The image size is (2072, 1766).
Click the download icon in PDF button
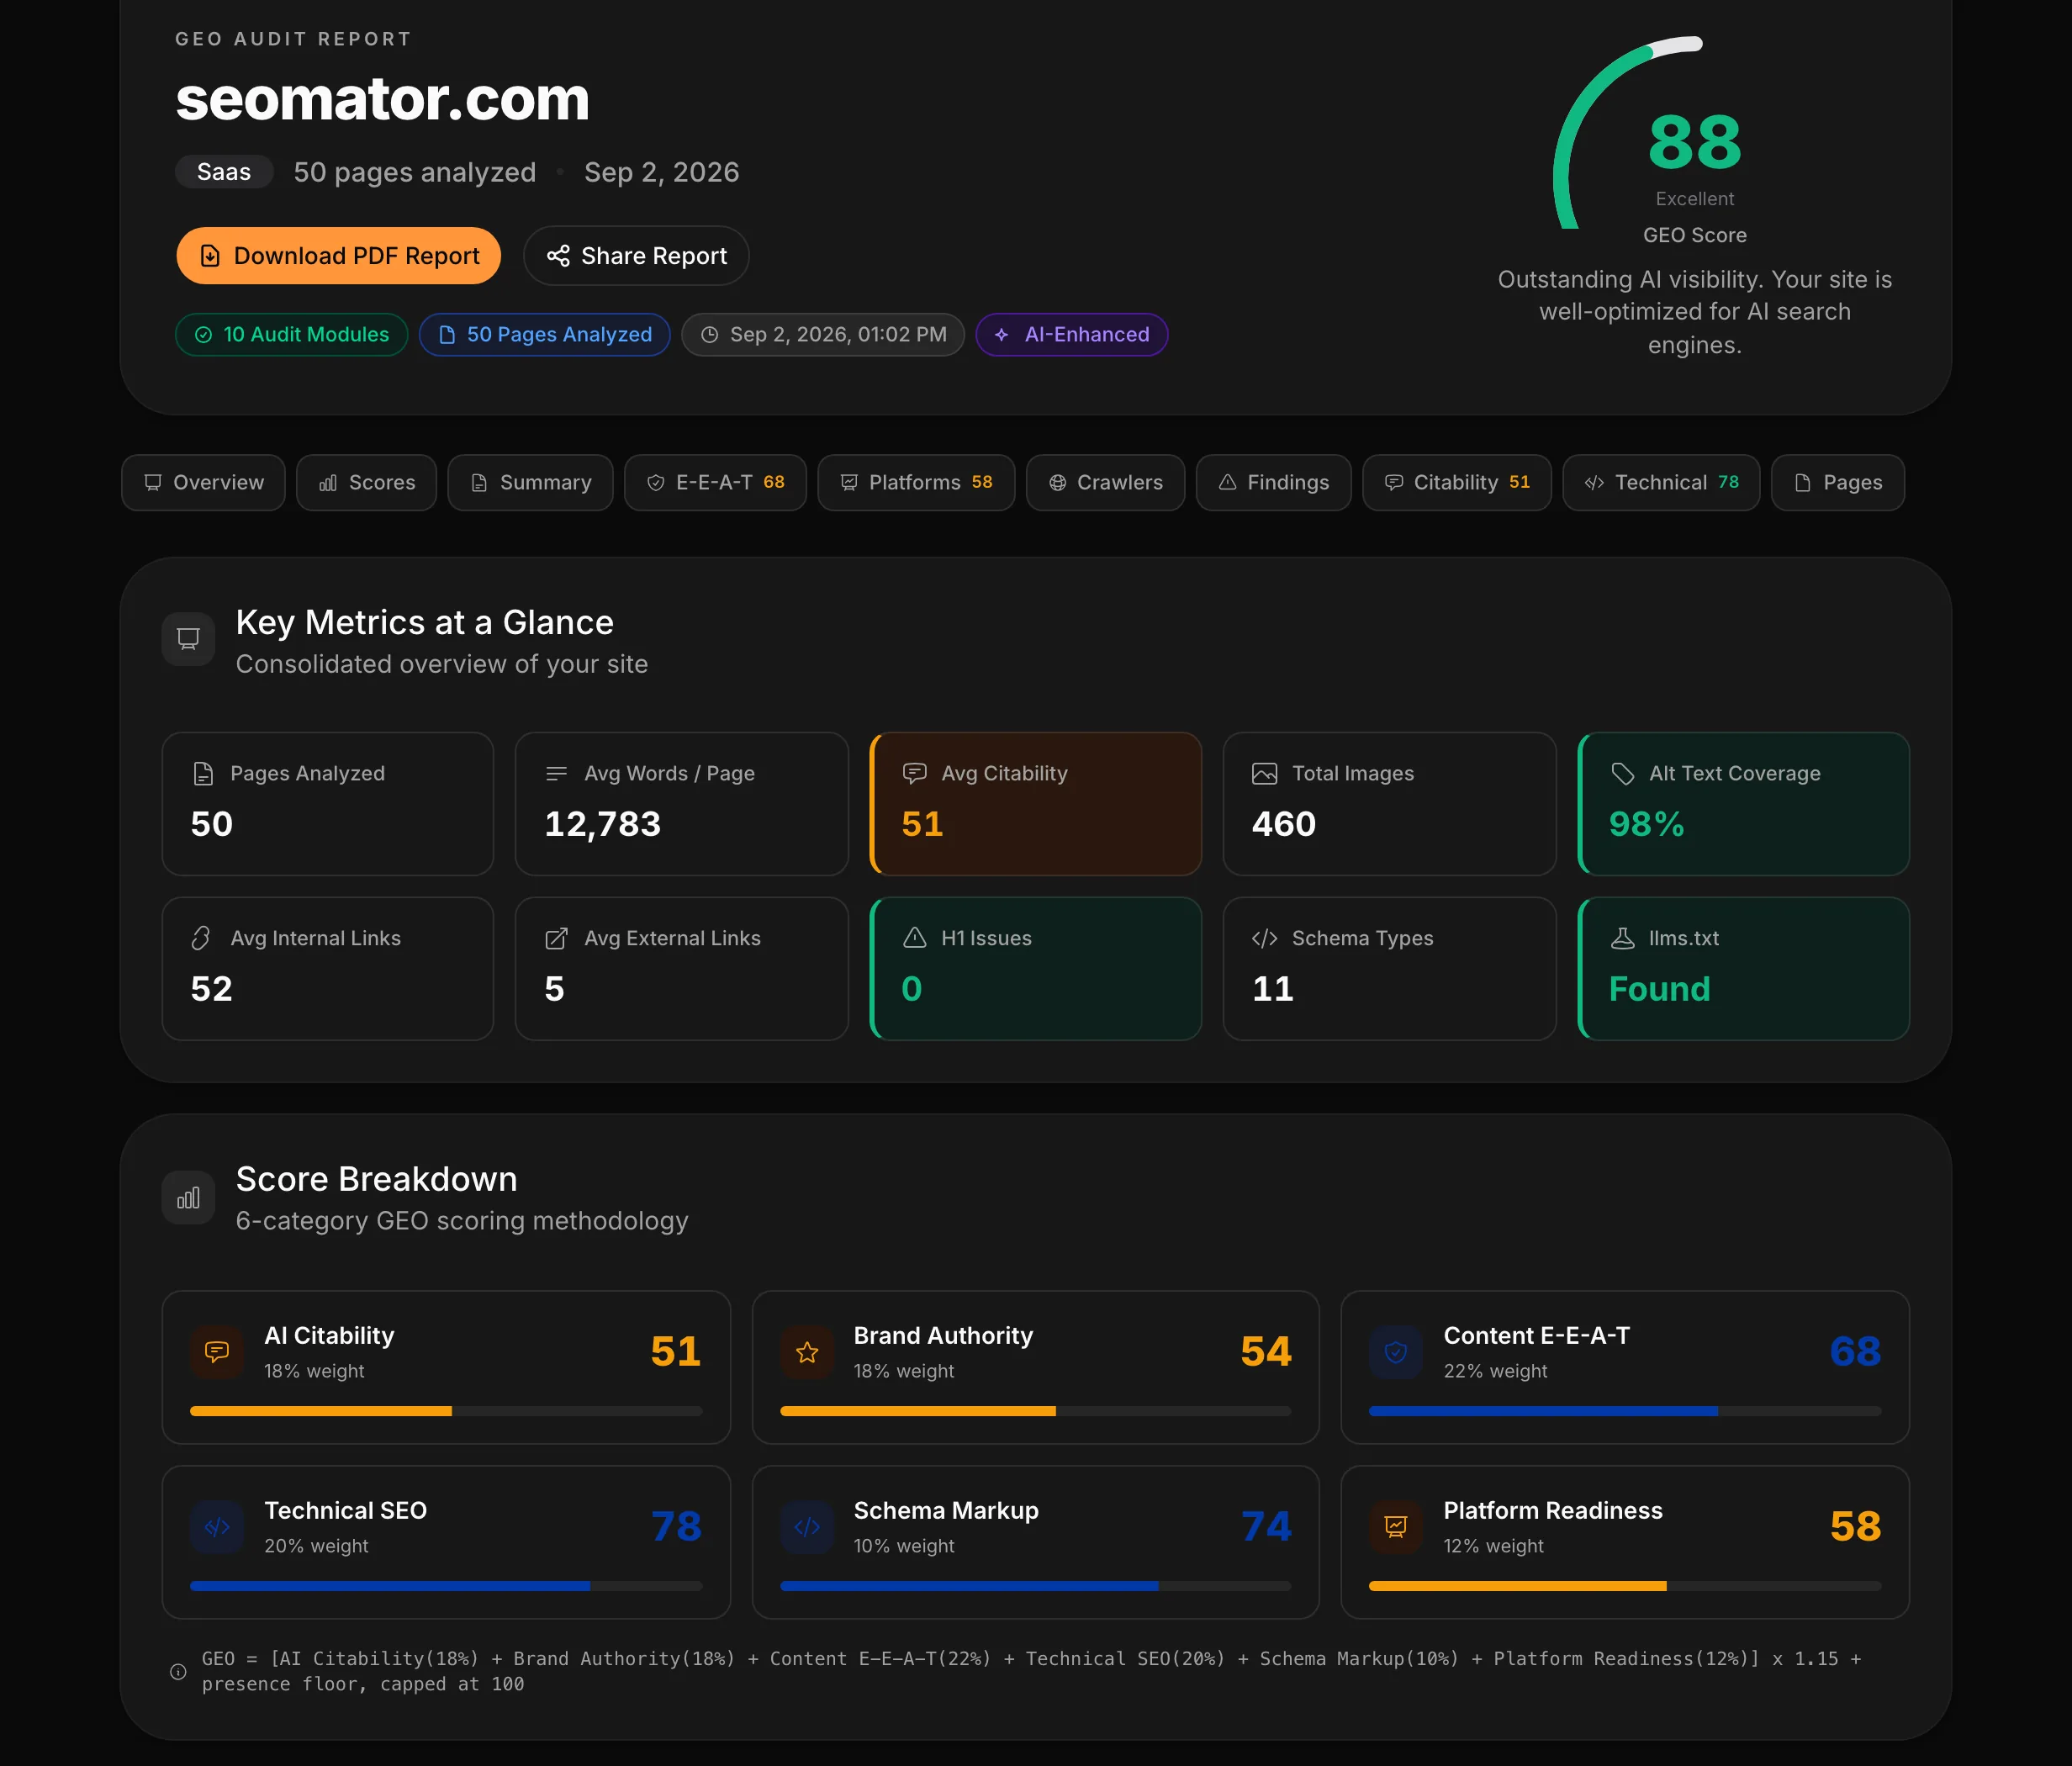point(210,256)
